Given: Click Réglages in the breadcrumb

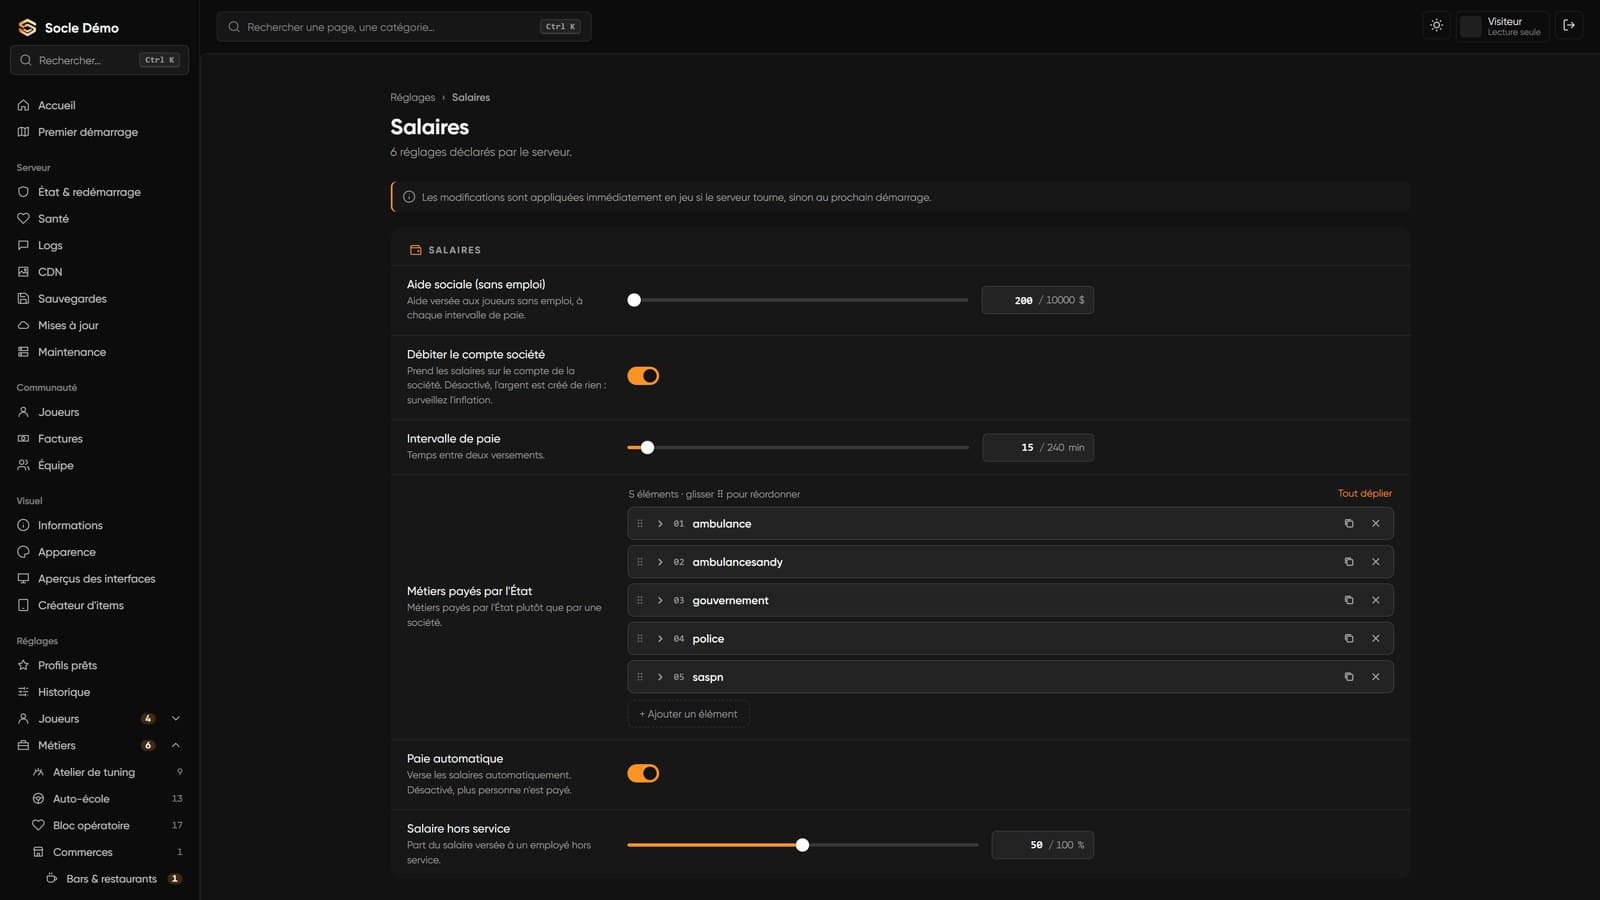Looking at the screenshot, I should click(x=412, y=98).
